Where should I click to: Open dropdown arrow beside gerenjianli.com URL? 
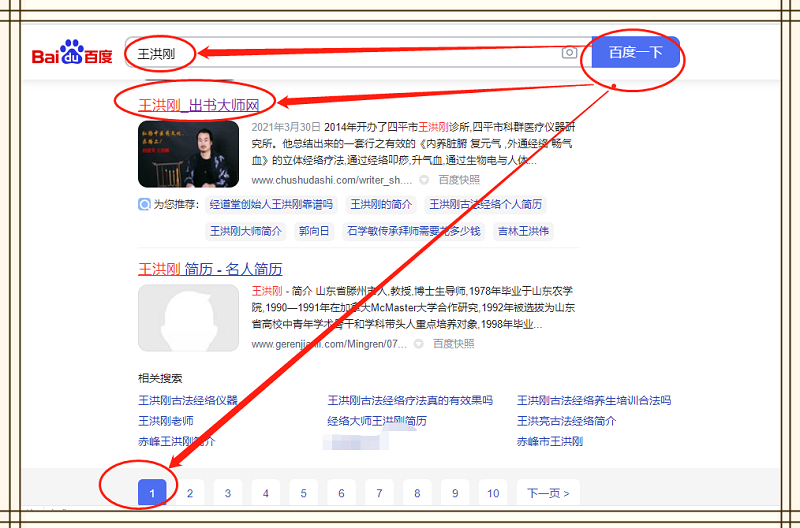point(423,344)
